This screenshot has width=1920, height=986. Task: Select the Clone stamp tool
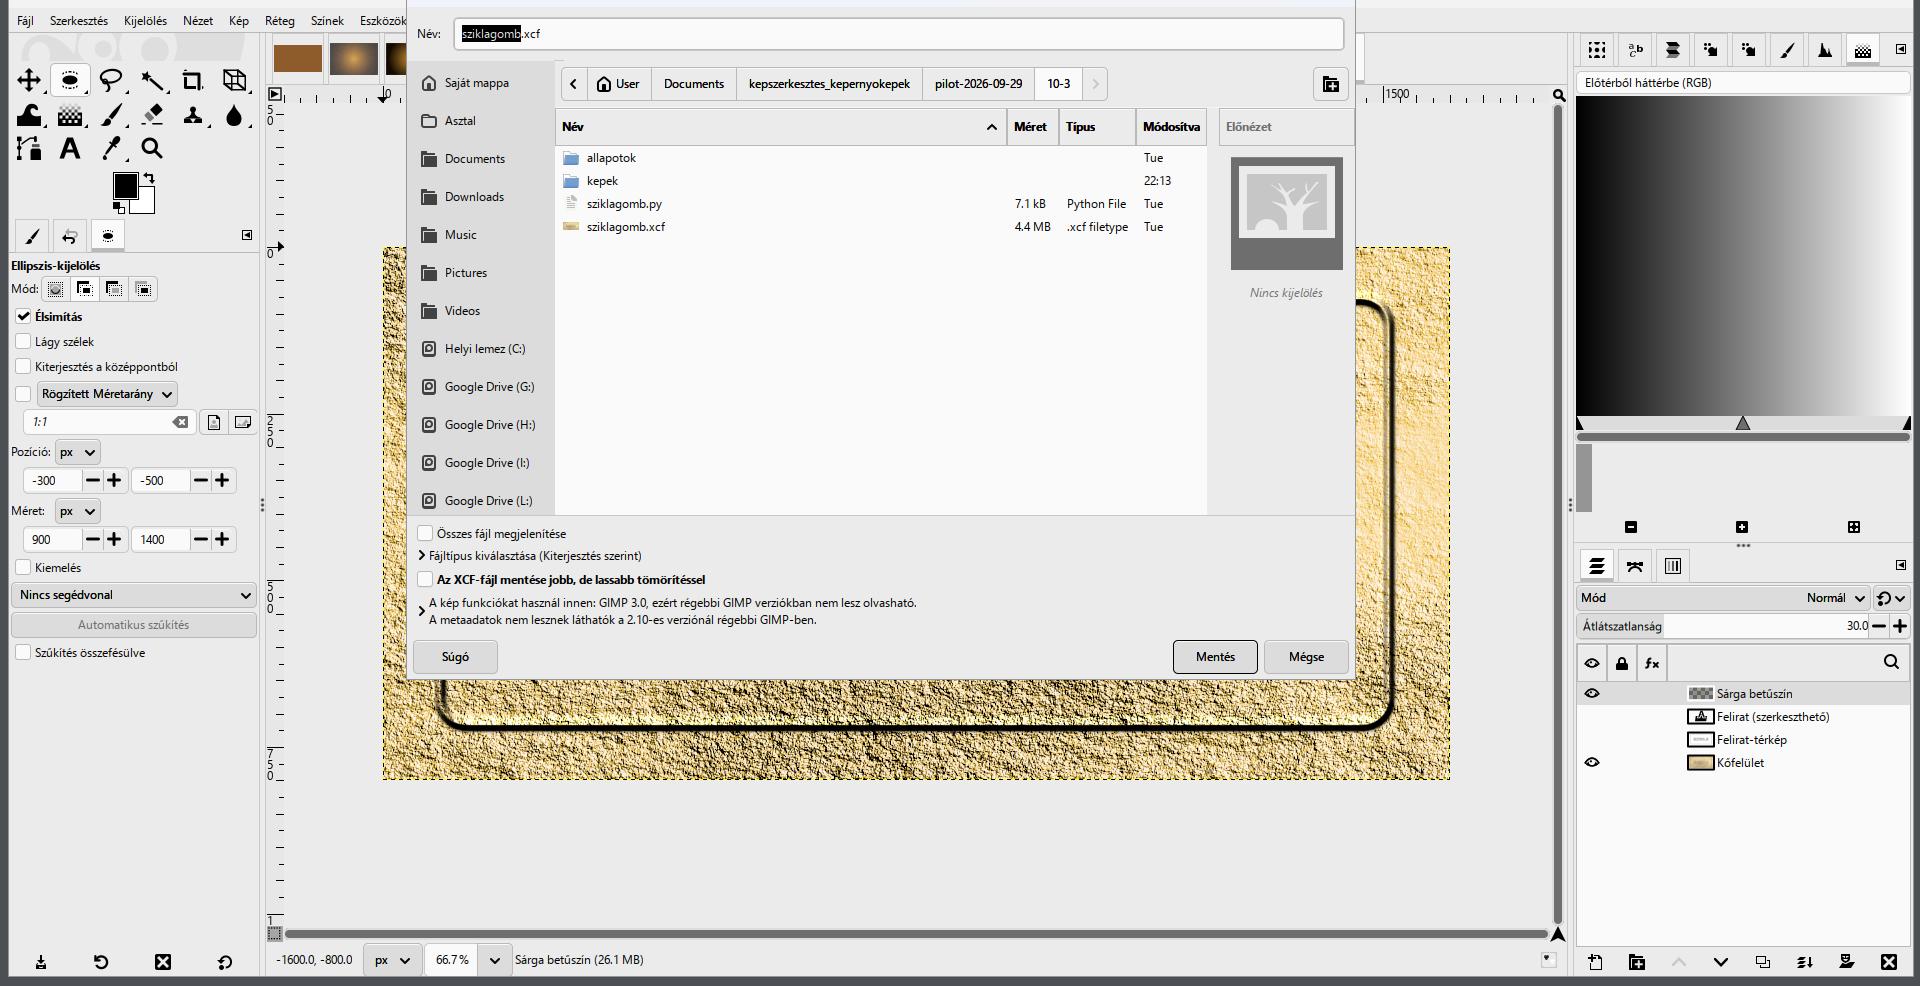[x=193, y=115]
